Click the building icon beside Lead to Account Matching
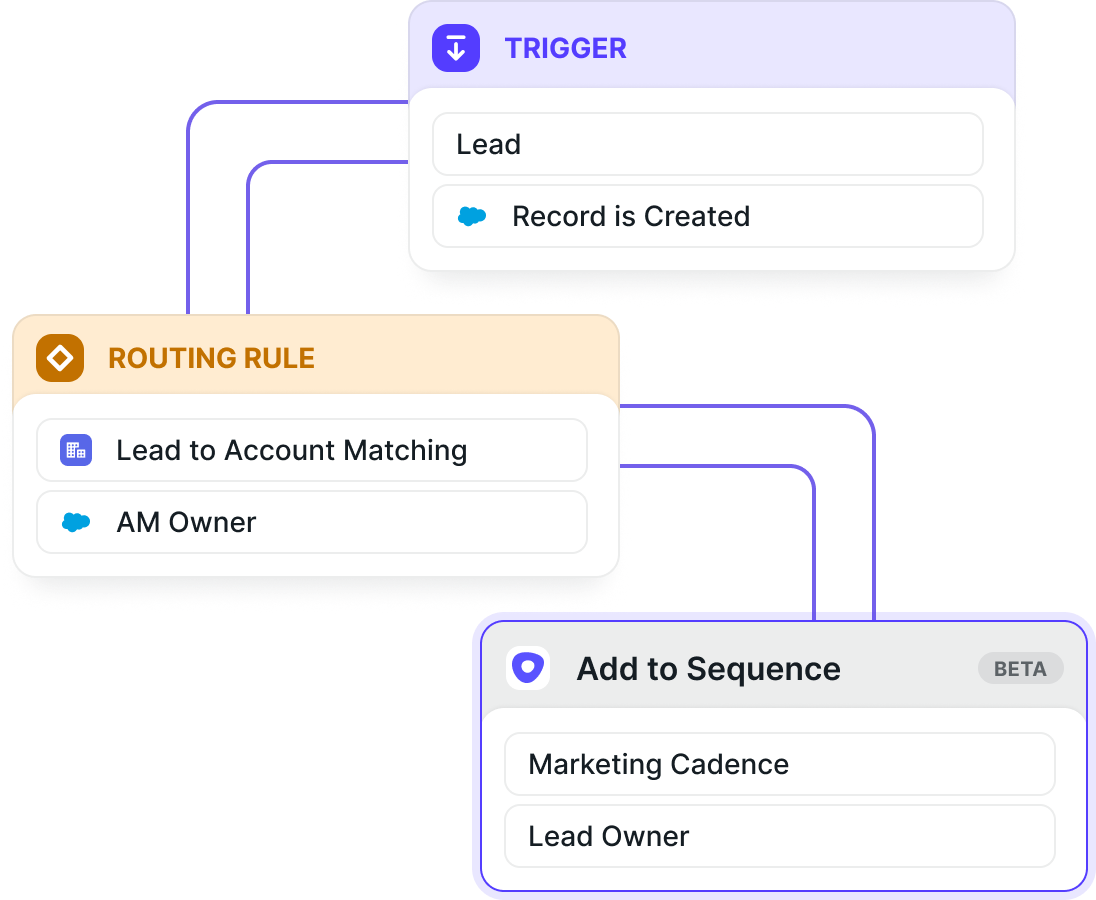The width and height of the screenshot is (1096, 900). click(x=76, y=450)
